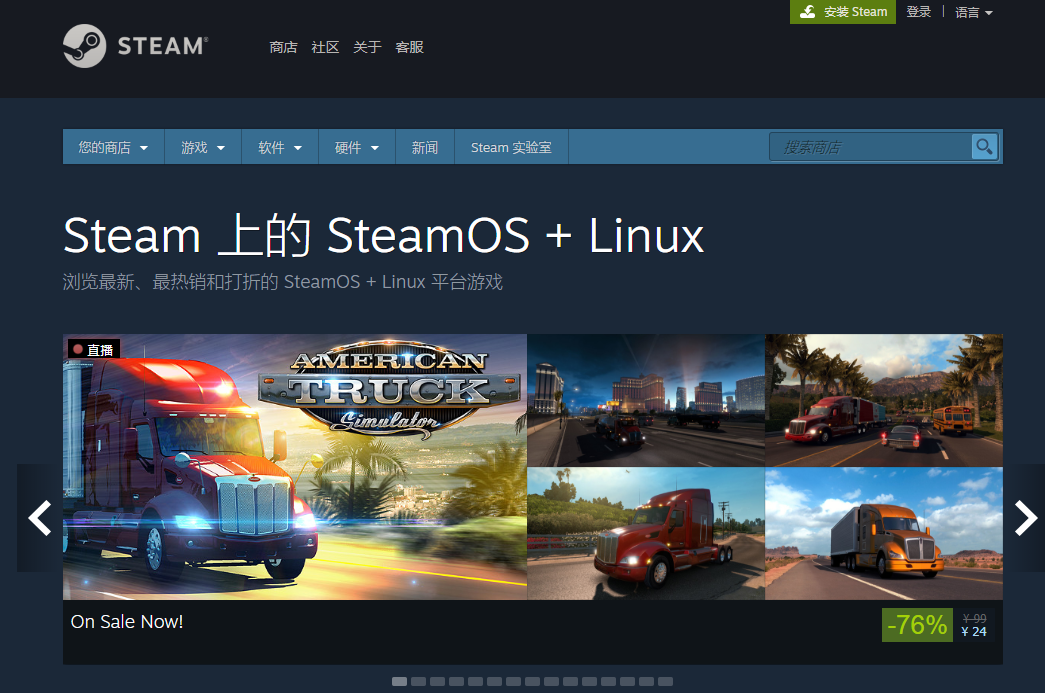Expand the 您的商店 menu

click(x=113, y=147)
